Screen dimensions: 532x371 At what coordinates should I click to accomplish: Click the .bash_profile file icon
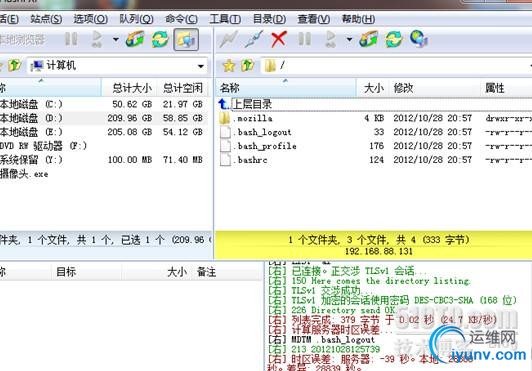tap(225, 146)
